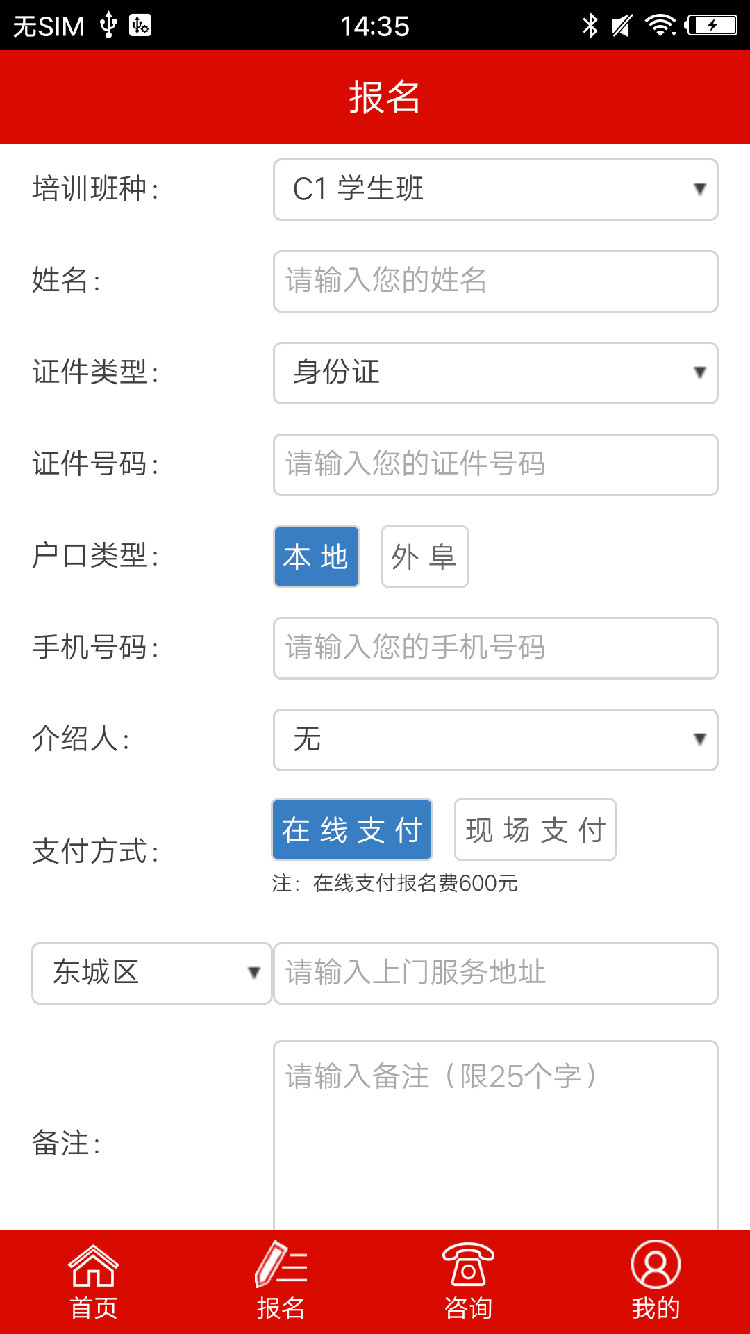Expand the 介绍人 dropdown
Image resolution: width=750 pixels, height=1334 pixels.
pyautogui.click(x=496, y=740)
